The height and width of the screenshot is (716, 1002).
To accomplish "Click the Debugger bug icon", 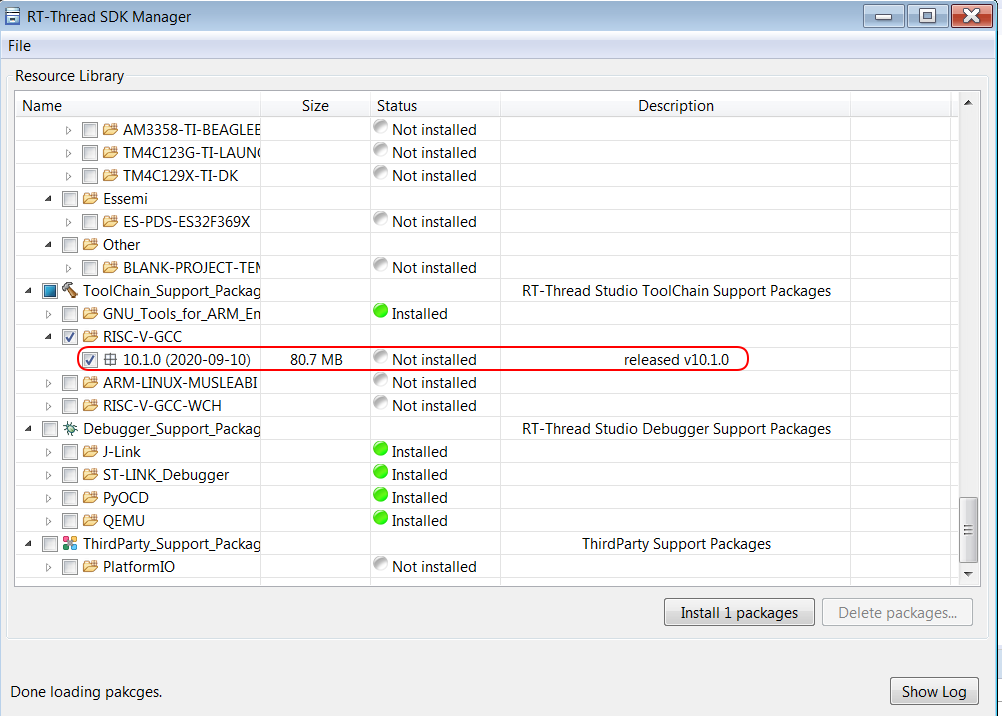I will [x=70, y=429].
